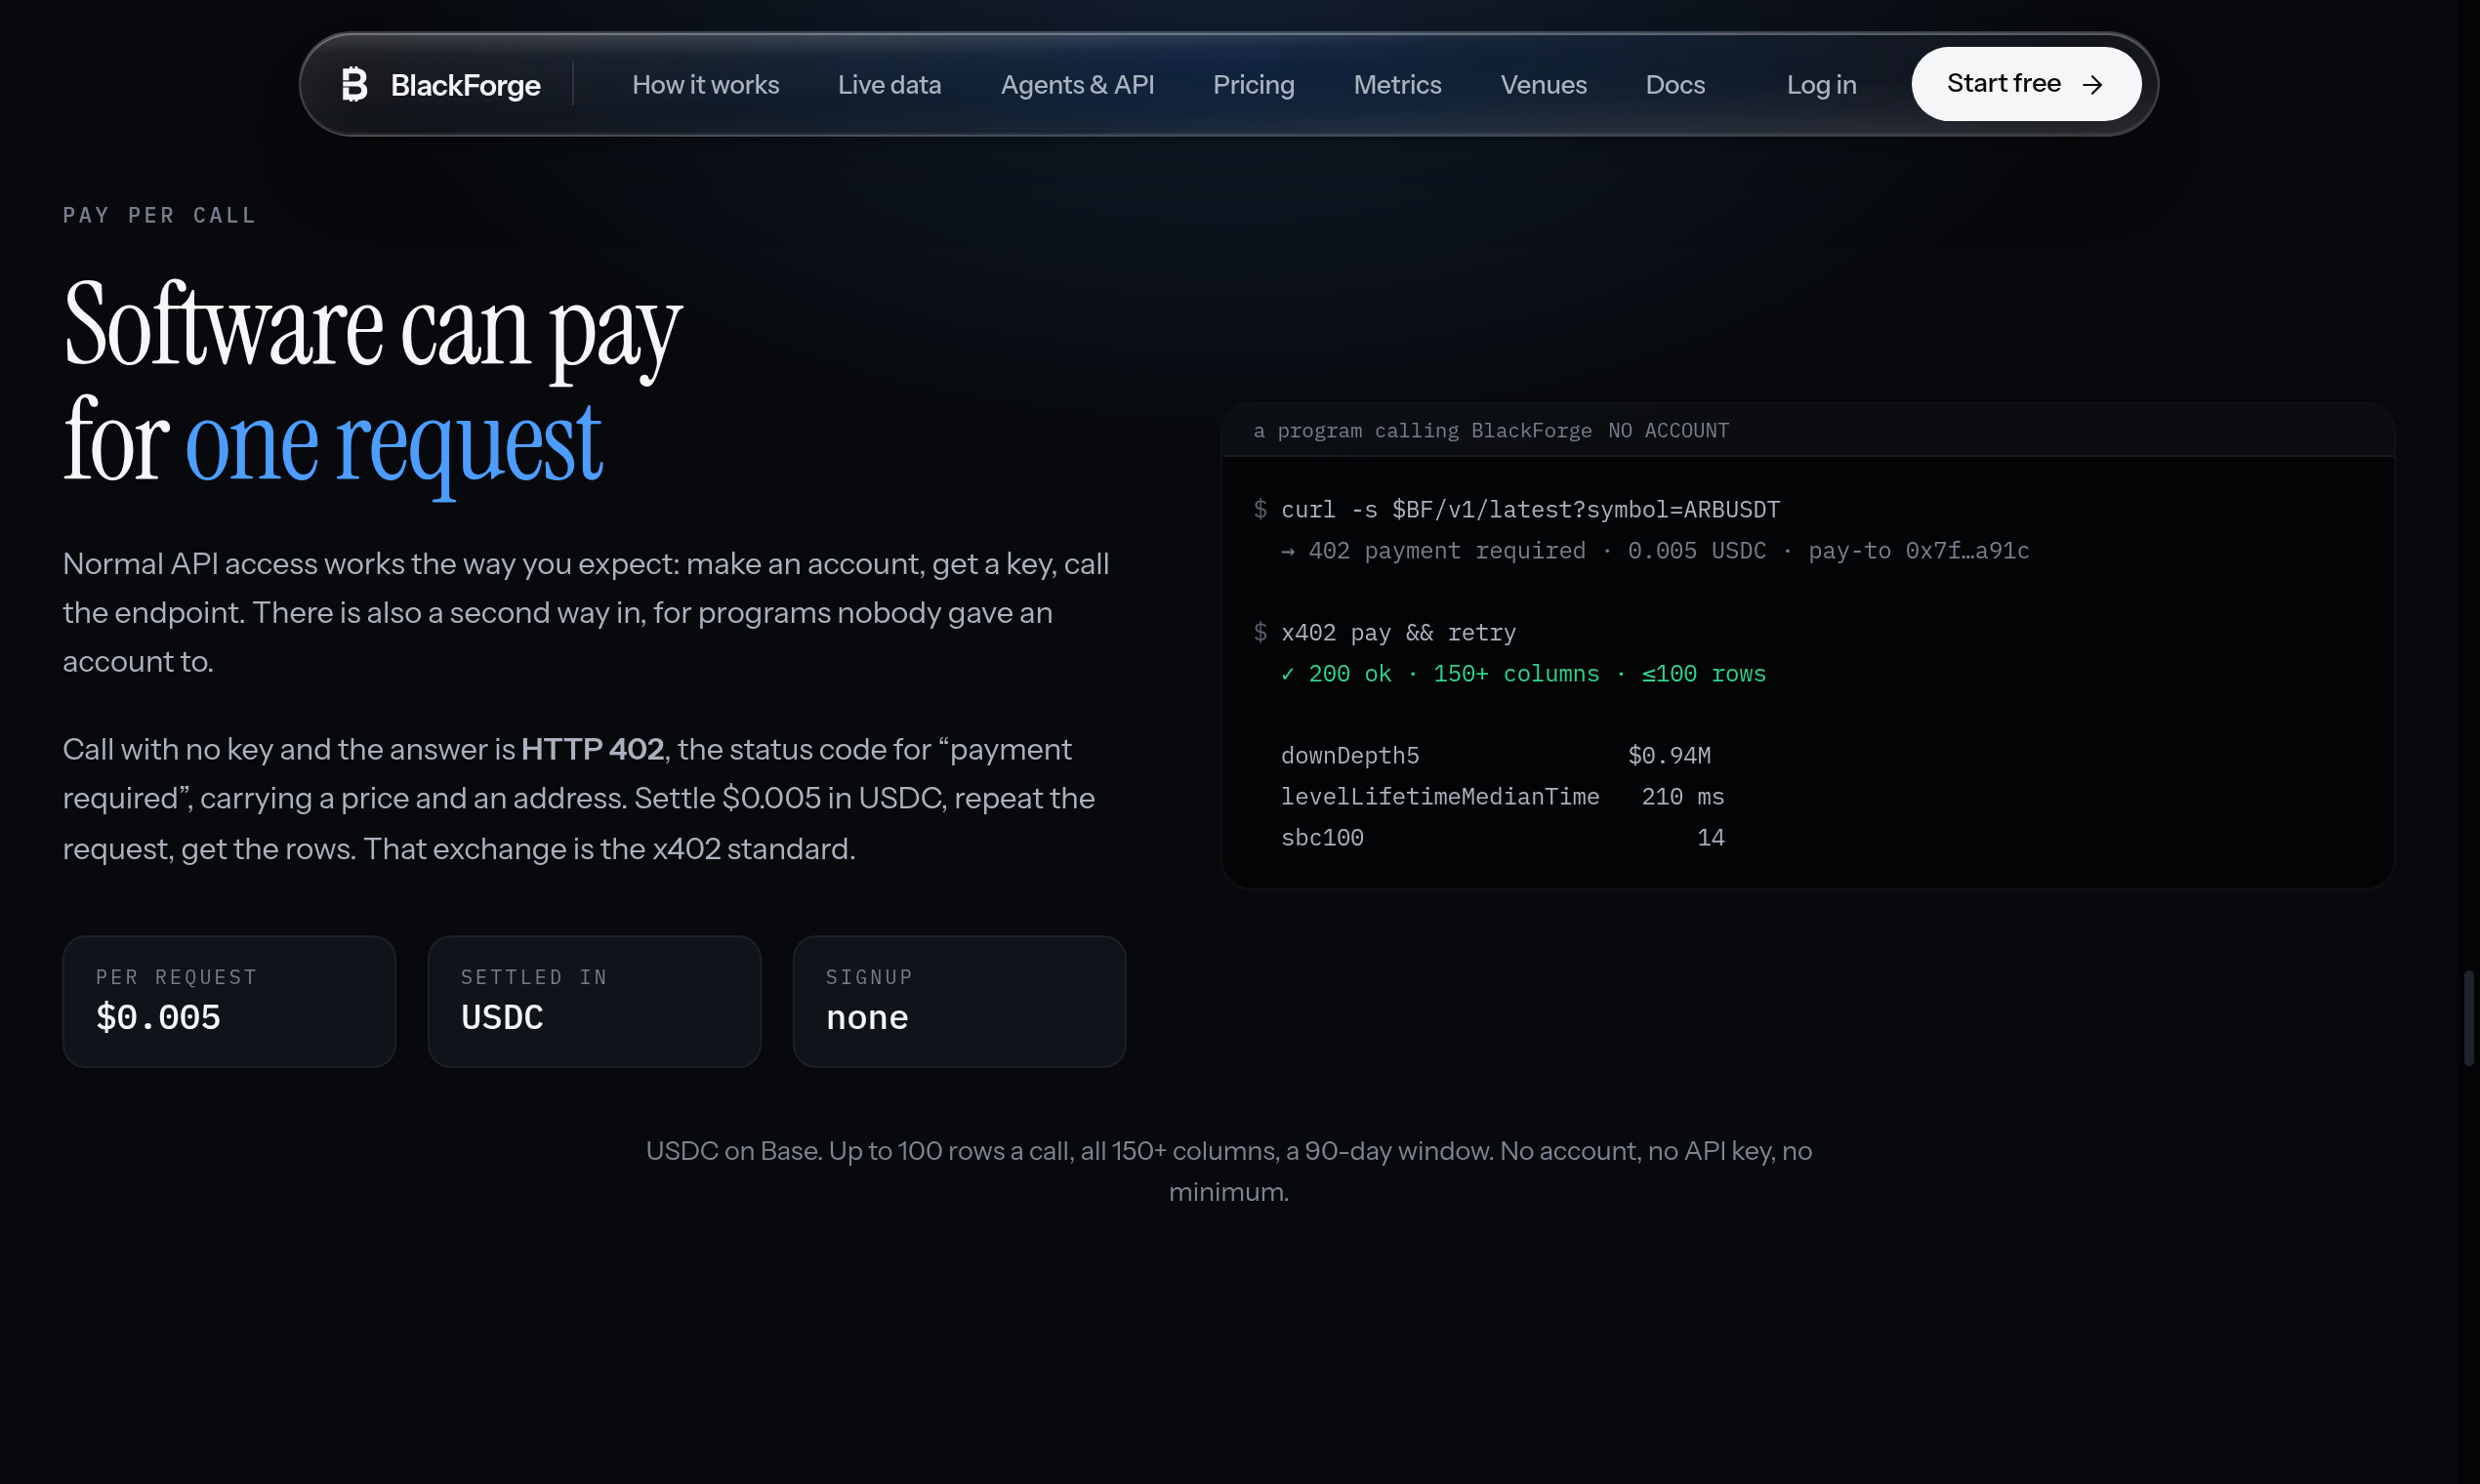The width and height of the screenshot is (2480, 1484).
Task: Open the How it works page
Action: pos(705,85)
